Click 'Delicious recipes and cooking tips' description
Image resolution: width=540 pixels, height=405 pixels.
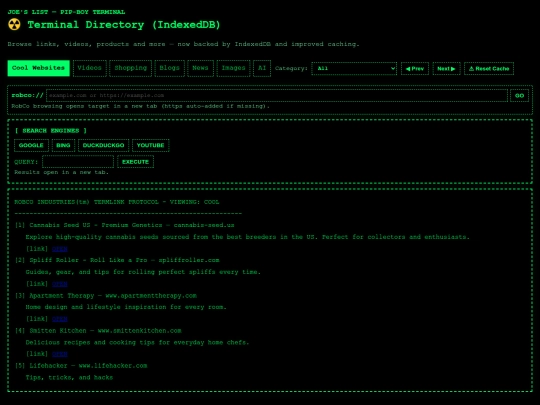pos(137,342)
